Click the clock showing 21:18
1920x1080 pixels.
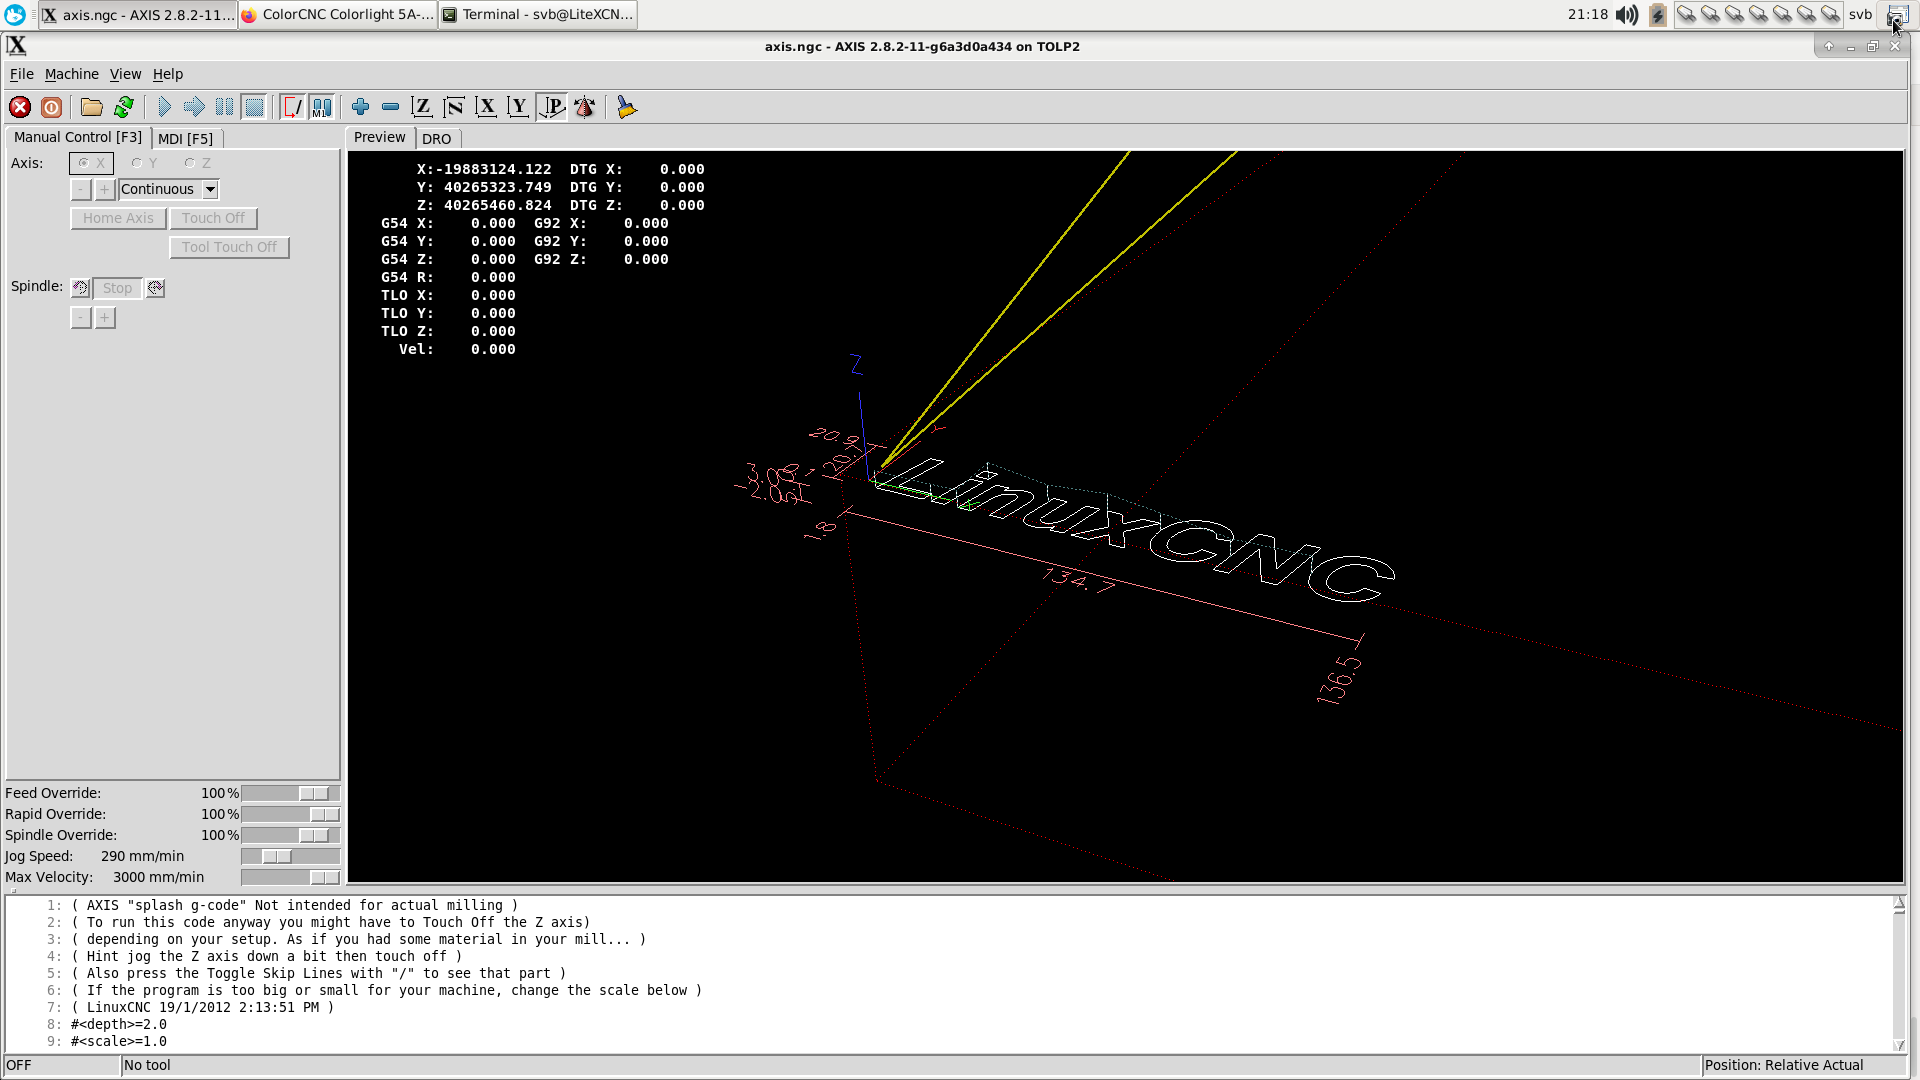(x=1588, y=15)
